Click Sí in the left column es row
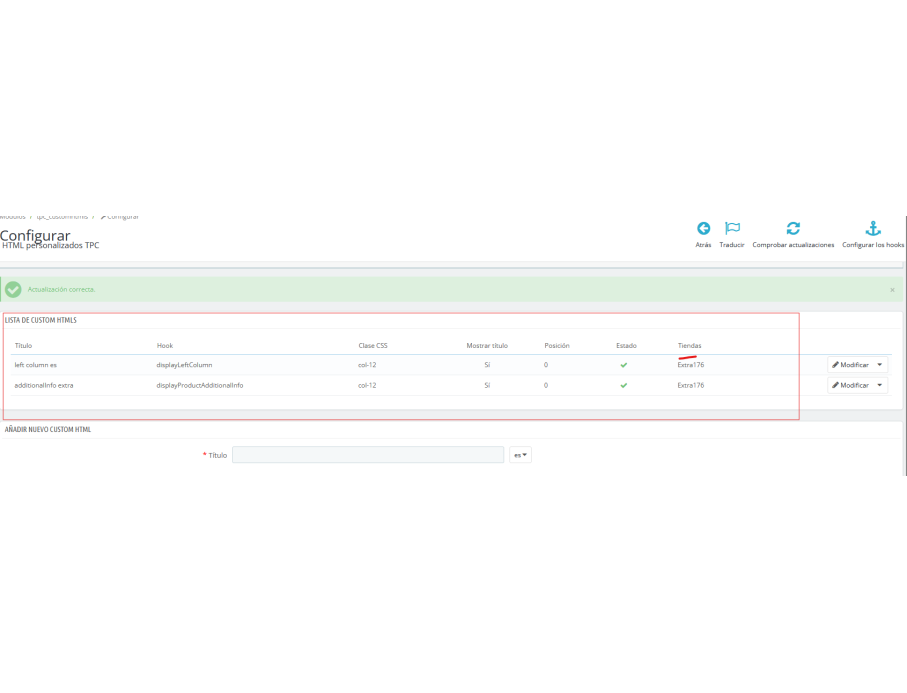907x693 pixels. 487,365
